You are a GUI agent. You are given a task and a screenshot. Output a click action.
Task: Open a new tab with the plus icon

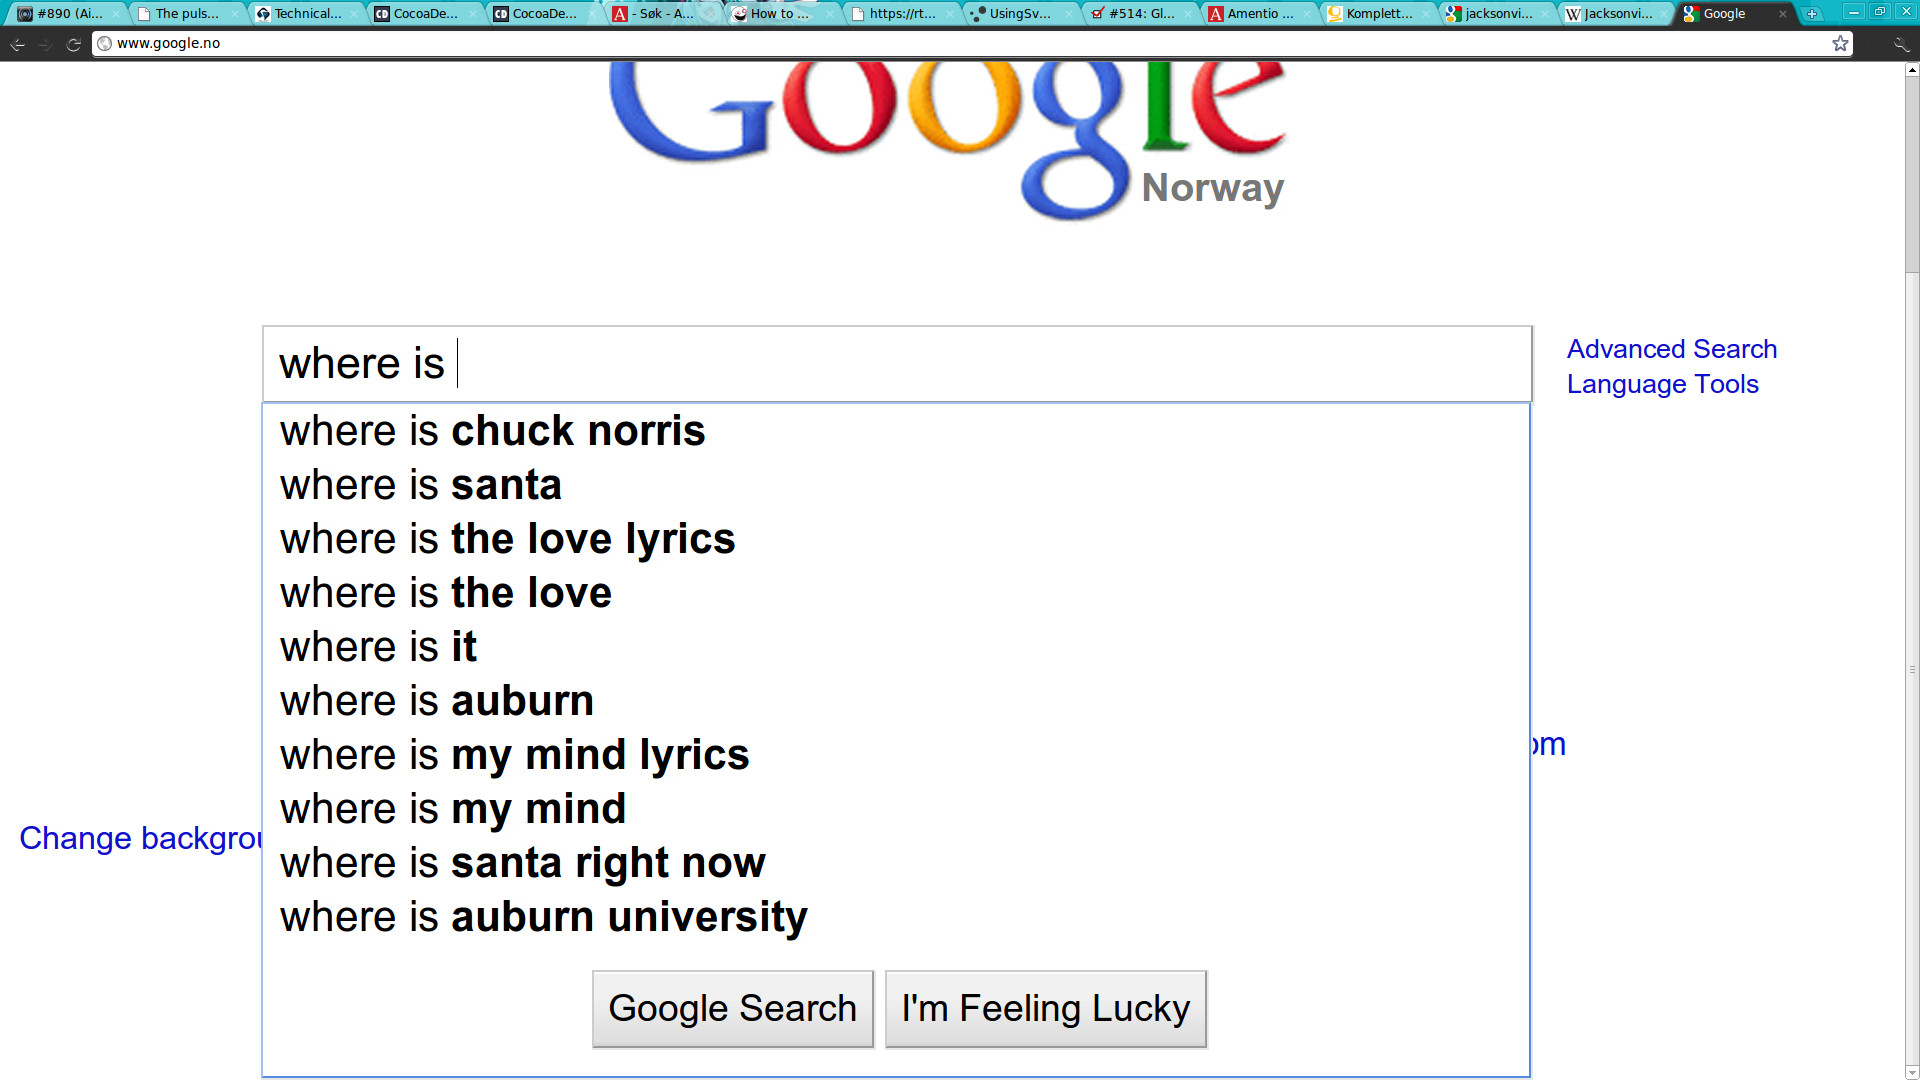(x=1811, y=14)
